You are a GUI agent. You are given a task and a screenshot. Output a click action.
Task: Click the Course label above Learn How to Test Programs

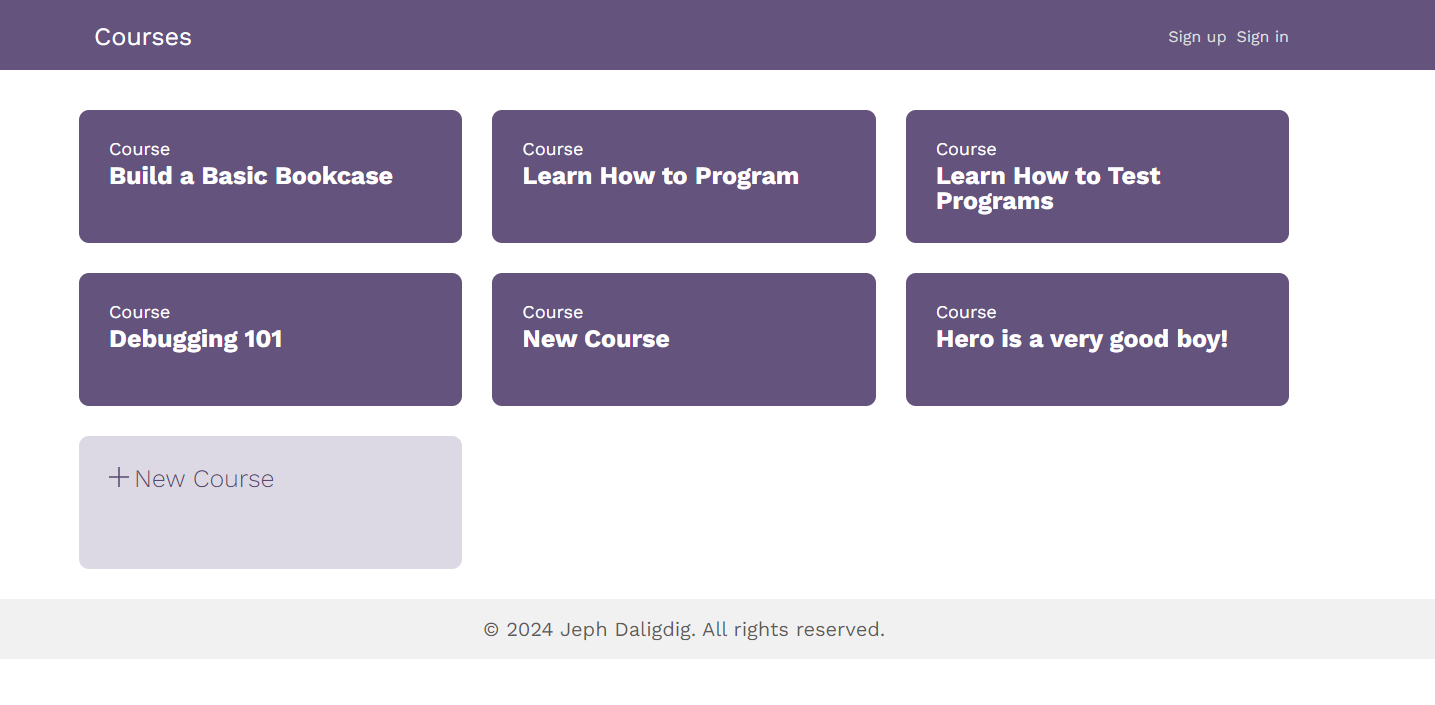pos(966,149)
